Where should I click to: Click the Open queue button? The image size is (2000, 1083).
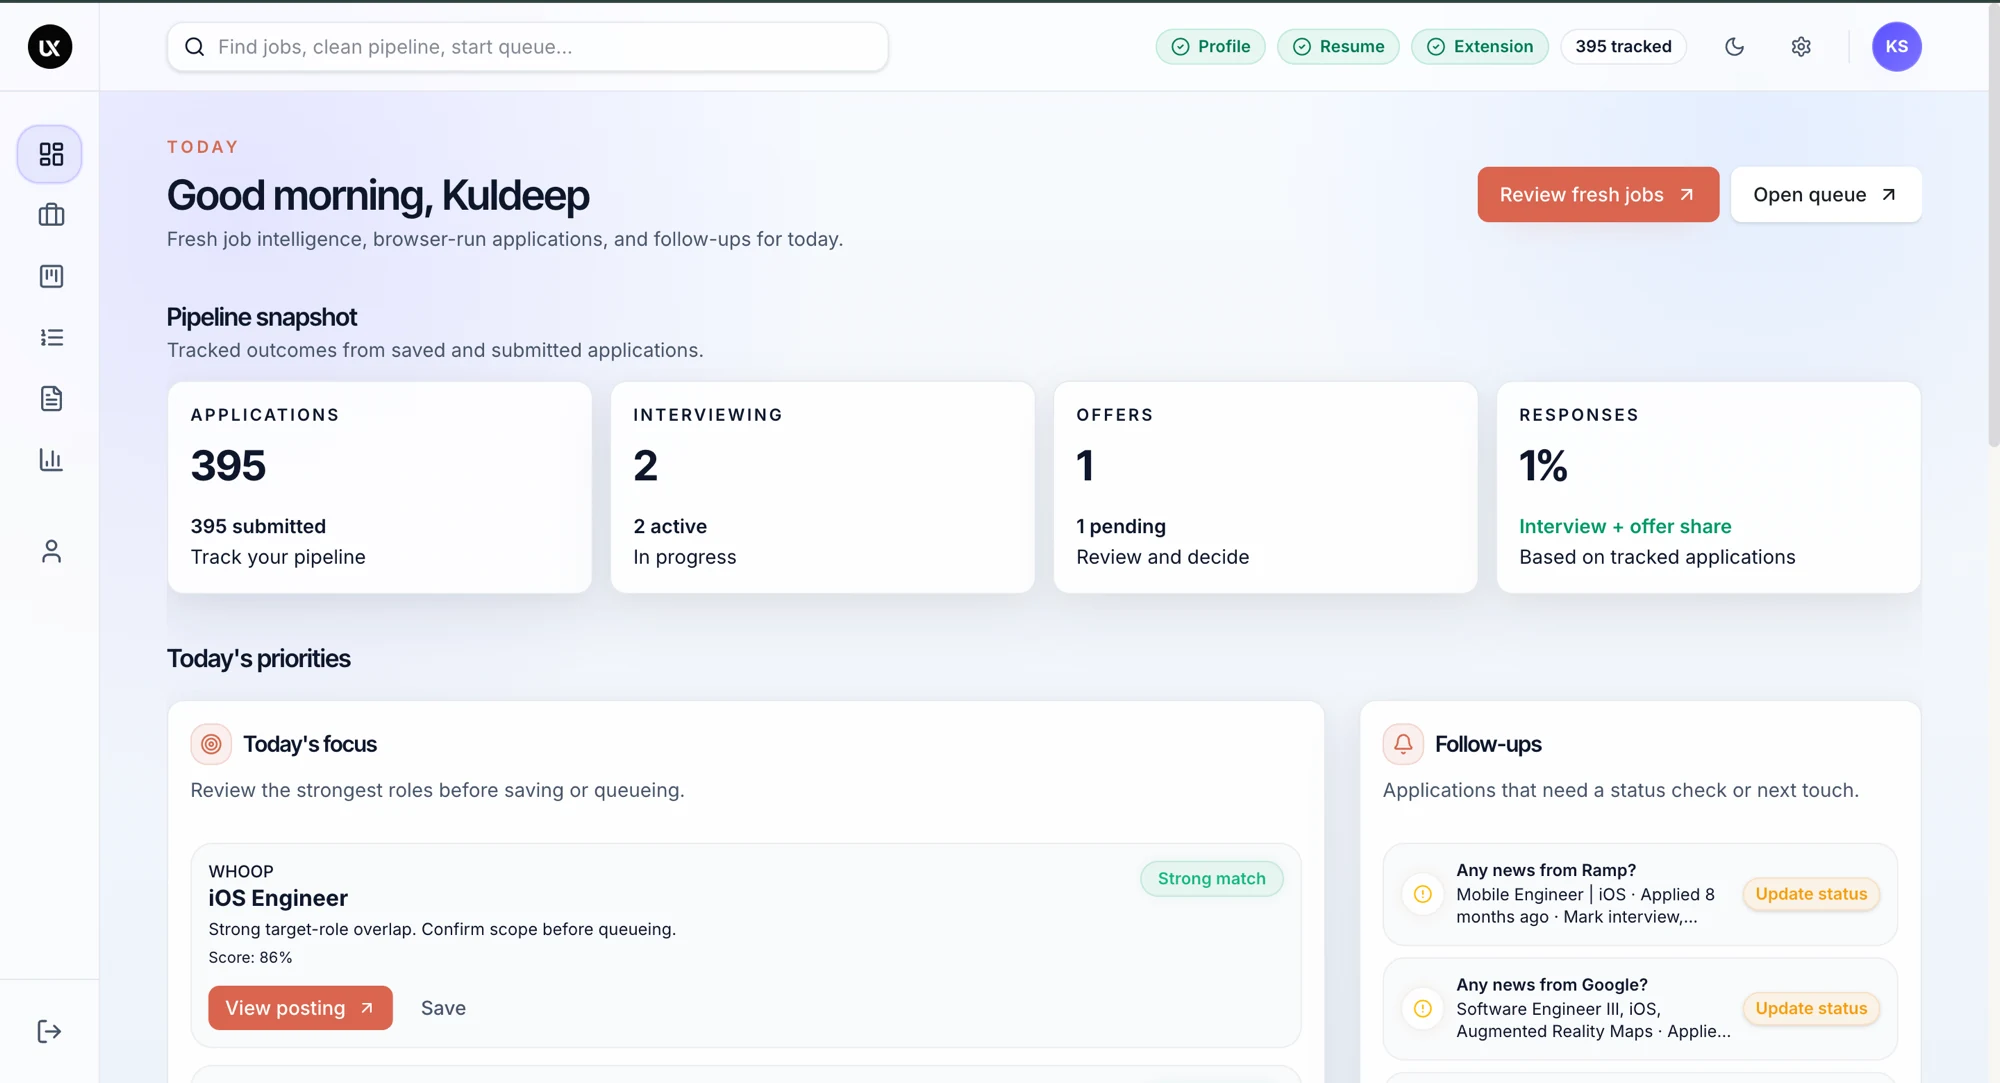tap(1826, 195)
